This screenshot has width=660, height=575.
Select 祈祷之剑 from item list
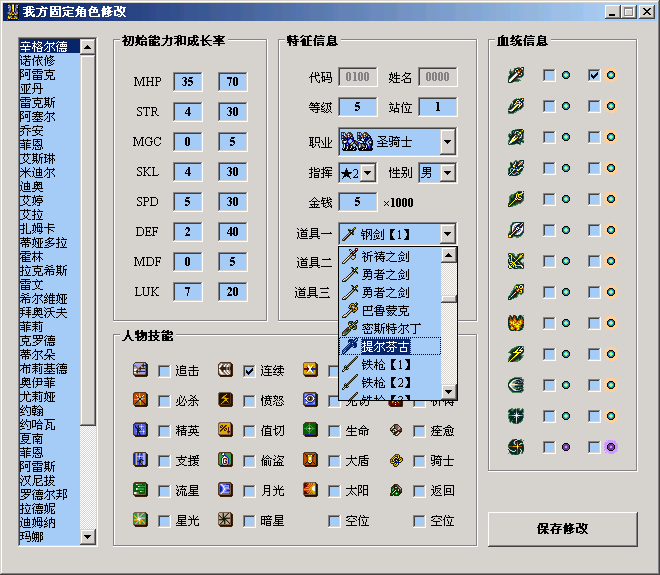click(390, 256)
